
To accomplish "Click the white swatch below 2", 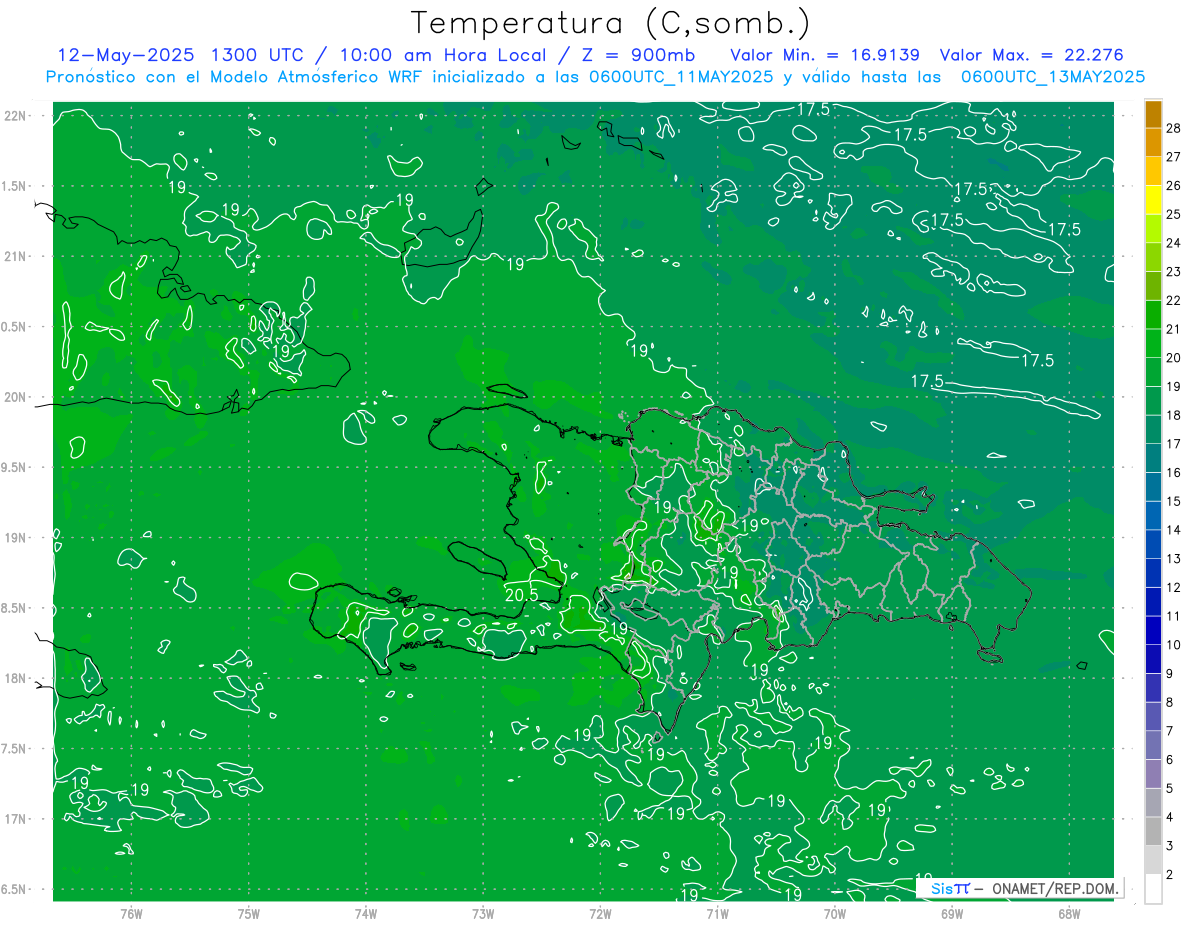I will [x=1154, y=888].
